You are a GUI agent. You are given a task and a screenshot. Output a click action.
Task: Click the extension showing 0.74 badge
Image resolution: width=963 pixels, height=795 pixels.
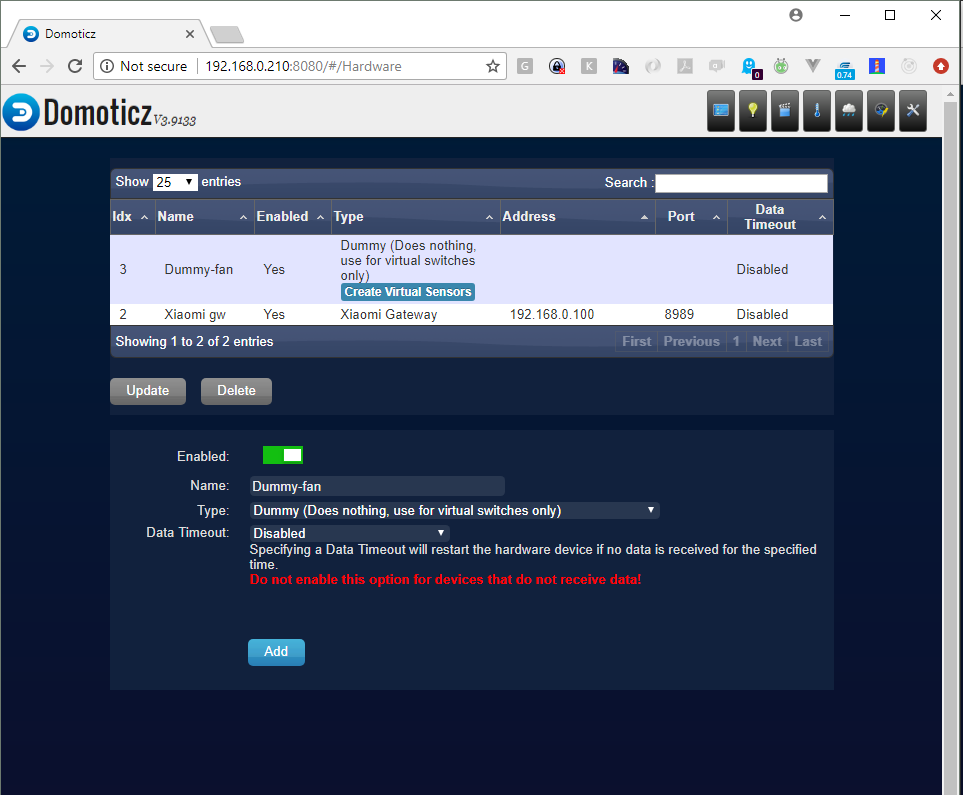tap(844, 69)
